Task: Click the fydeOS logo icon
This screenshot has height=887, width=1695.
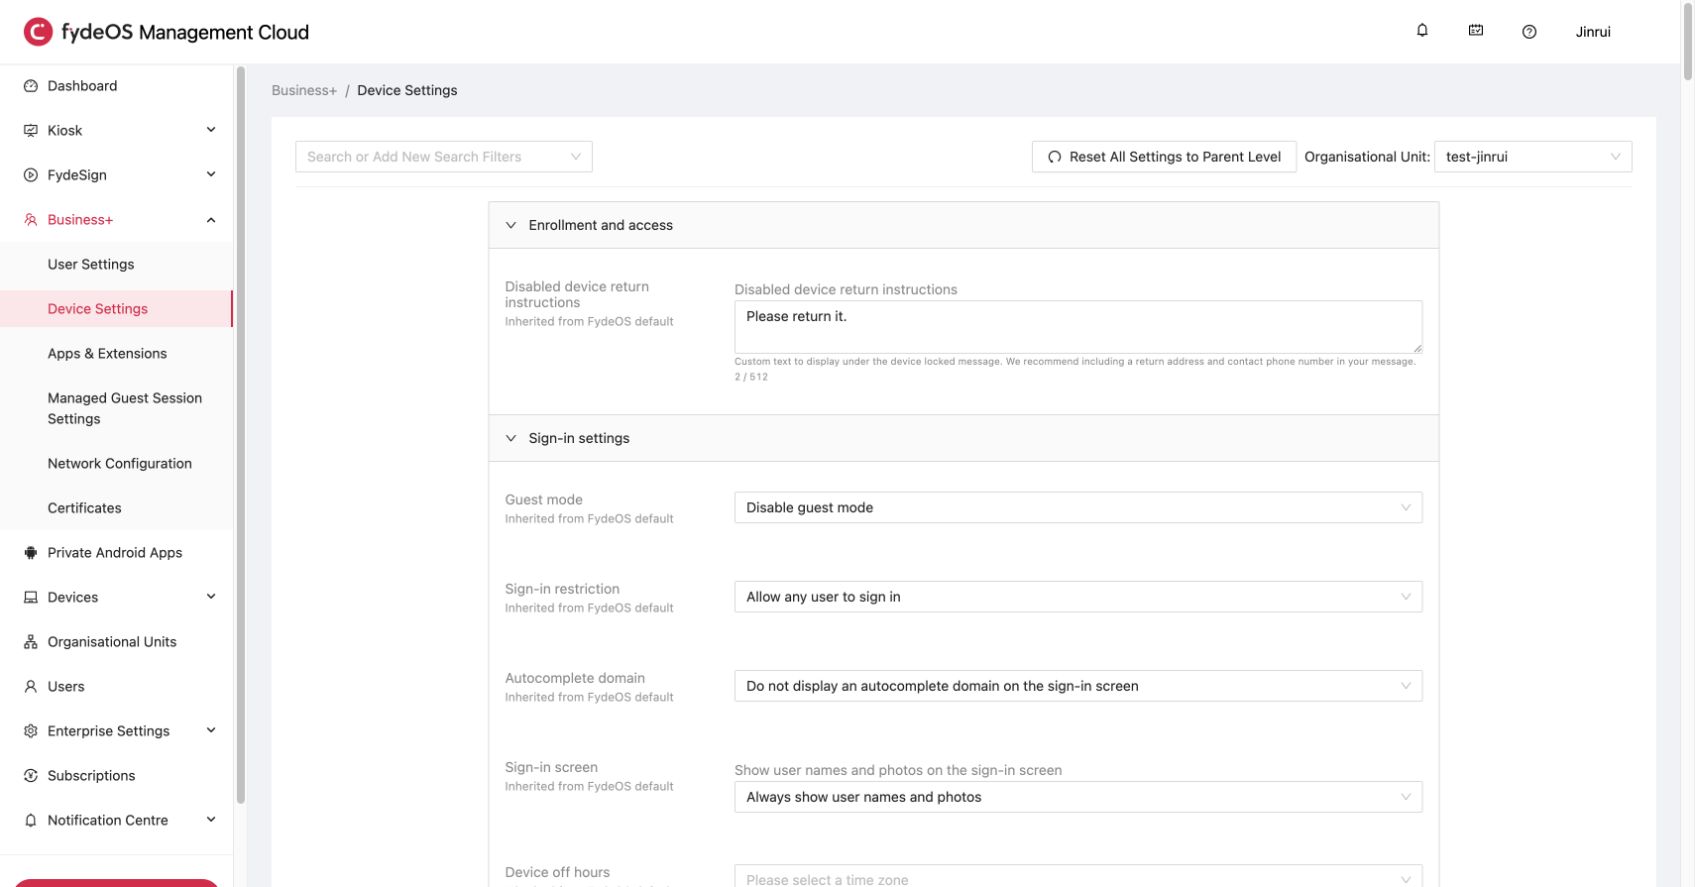Action: click(x=38, y=32)
